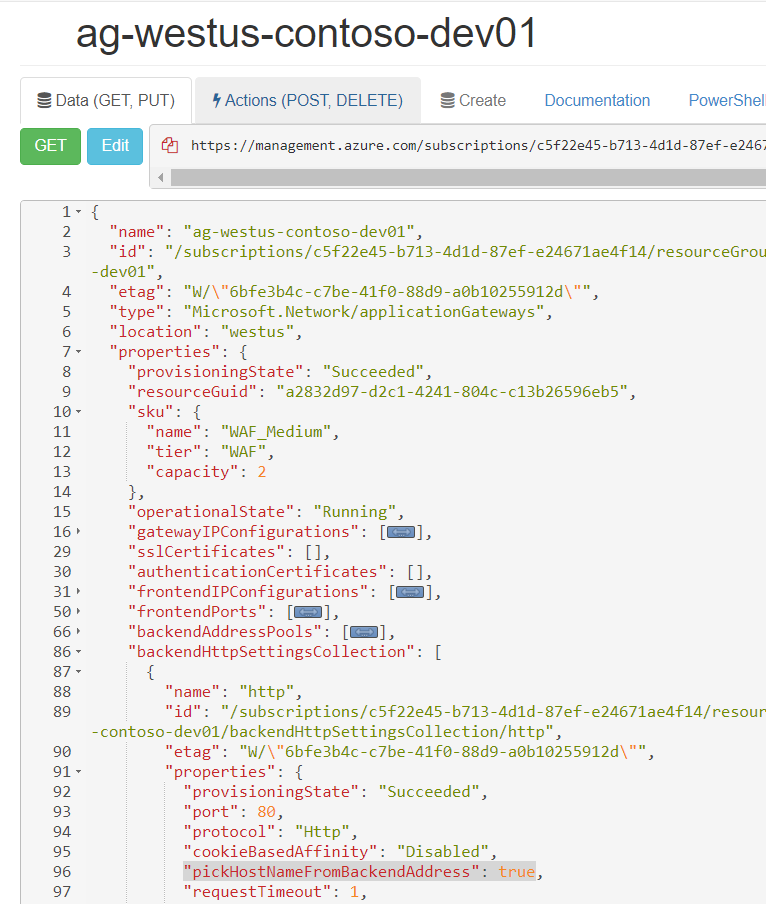Collapse the properties block at line 7
This screenshot has height=904, width=766.
tap(78, 352)
